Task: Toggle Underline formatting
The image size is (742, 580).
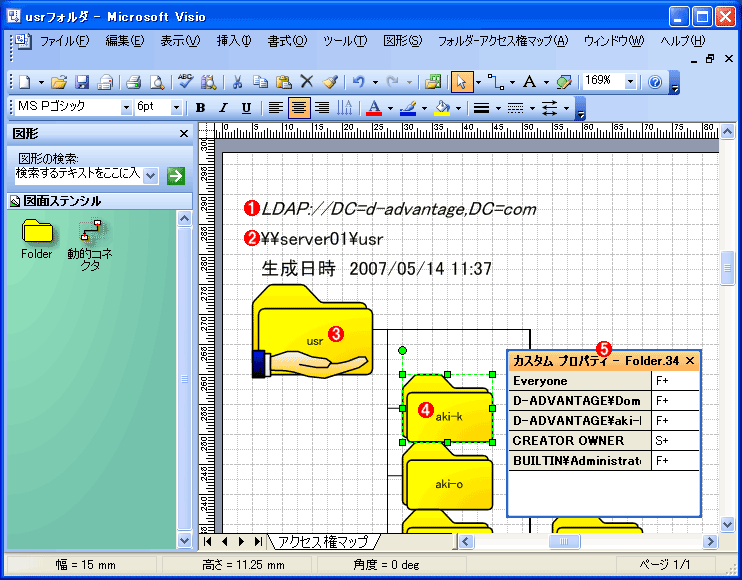Action: tap(246, 108)
